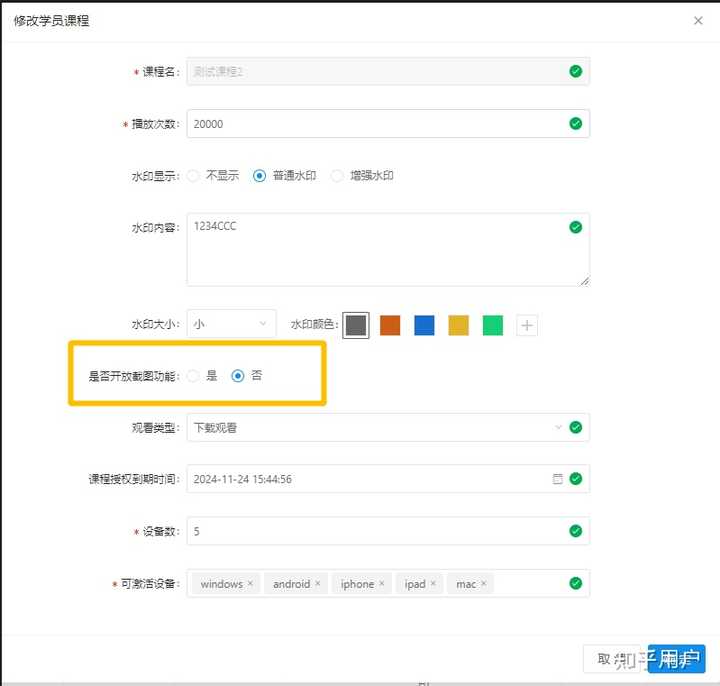720x686 pixels.
Task: Click the 观看类型 chevron arrow
Action: 558,427
